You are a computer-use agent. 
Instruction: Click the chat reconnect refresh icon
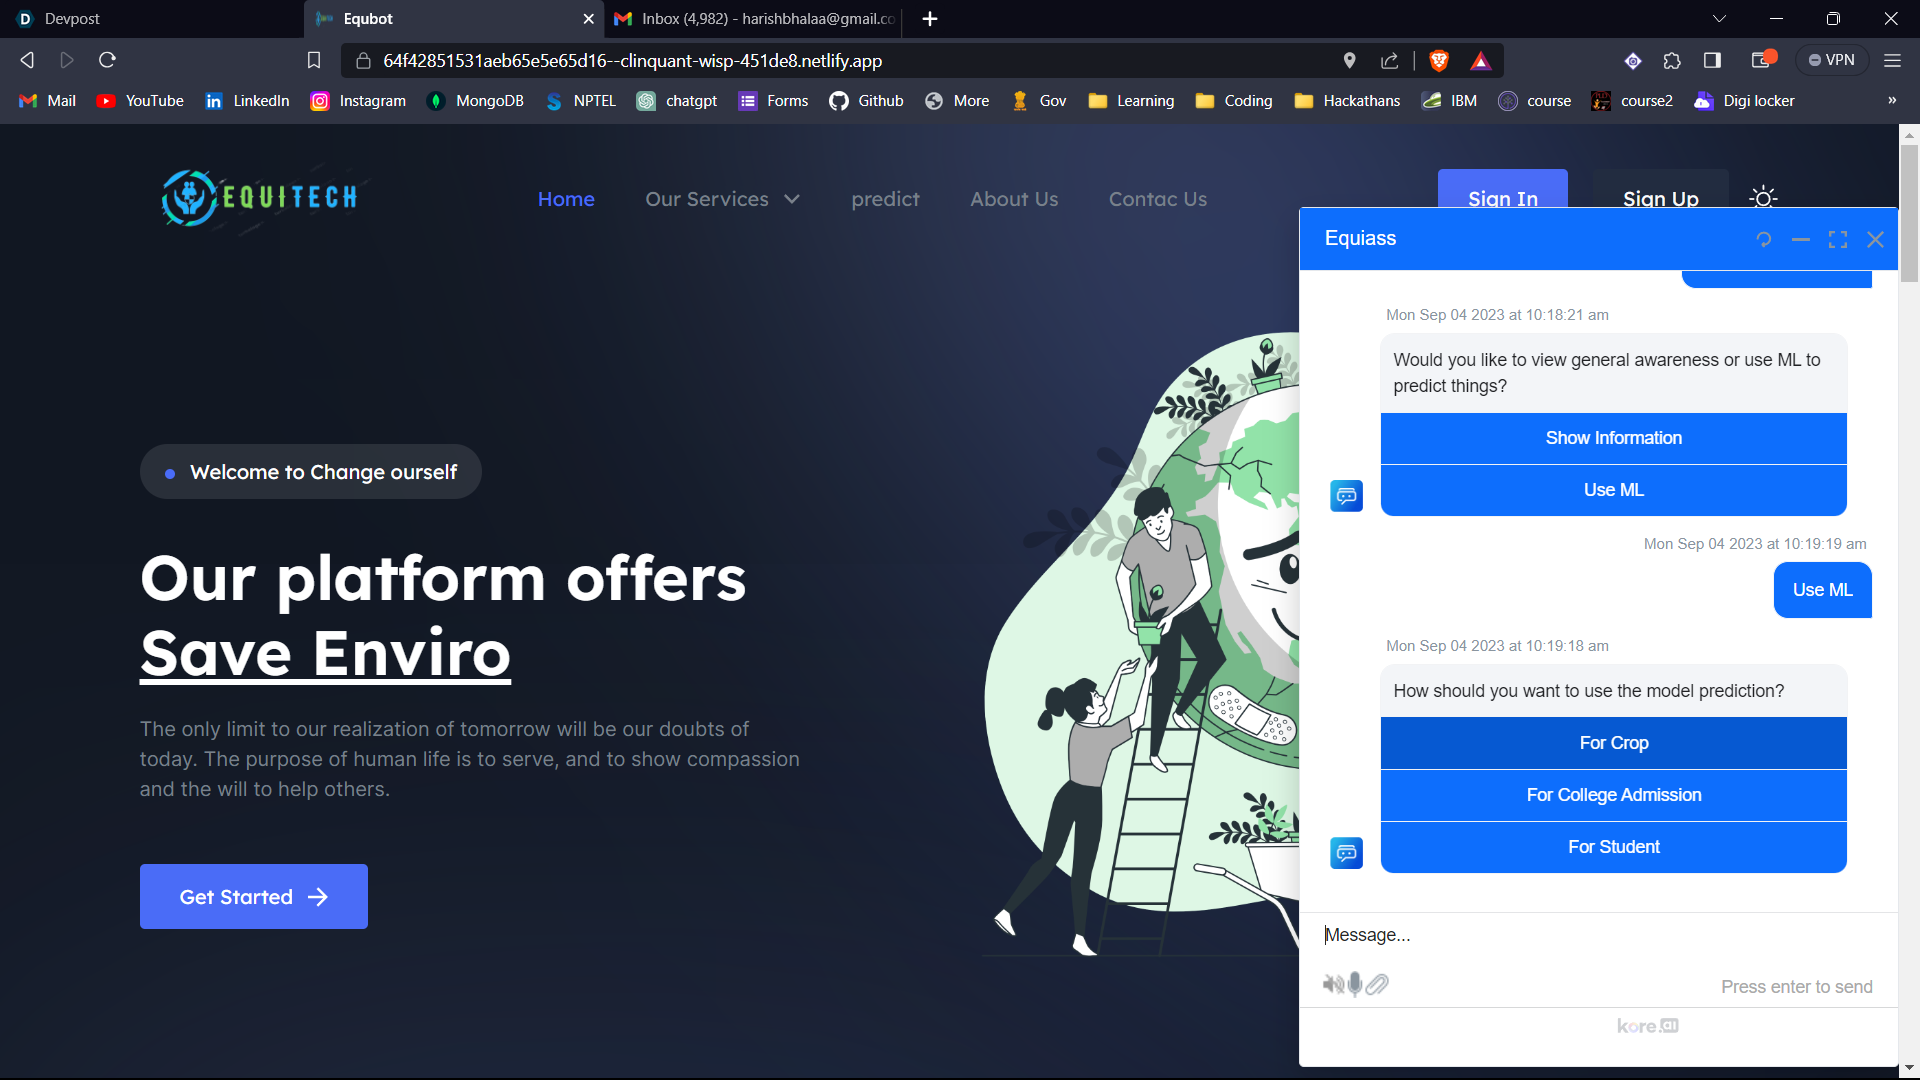click(1764, 240)
